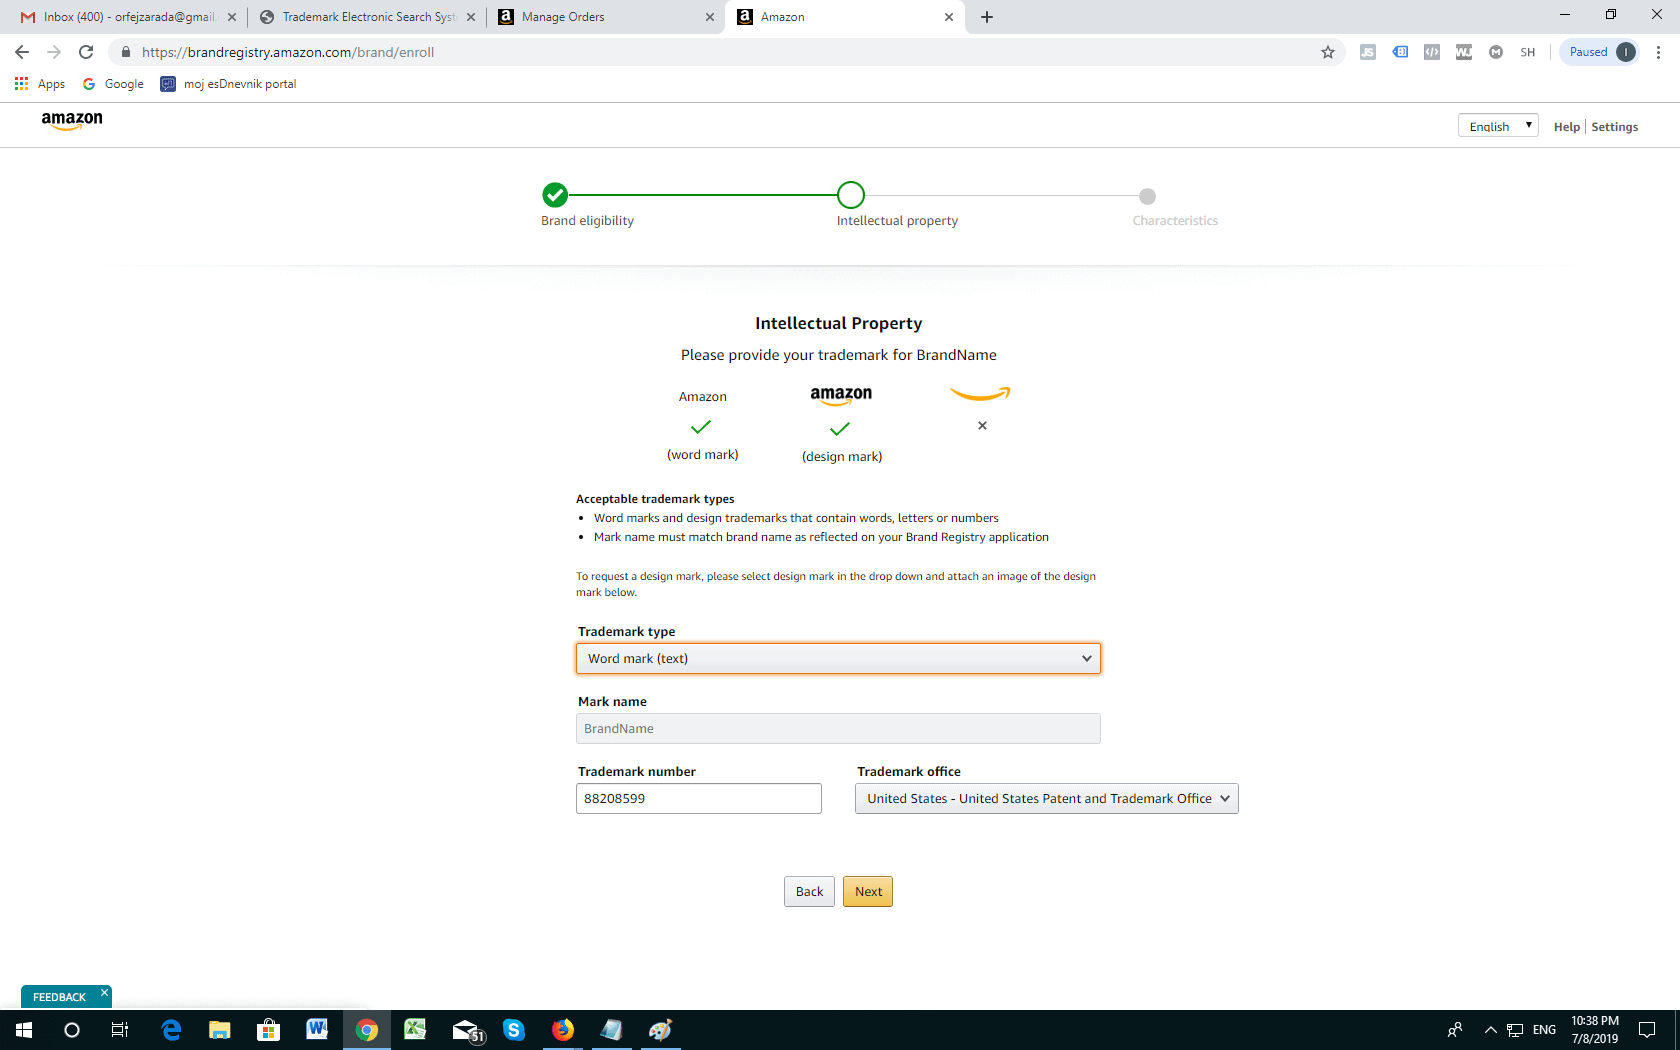Open Skype from taskbar
The image size is (1680, 1050).
[x=514, y=1030]
